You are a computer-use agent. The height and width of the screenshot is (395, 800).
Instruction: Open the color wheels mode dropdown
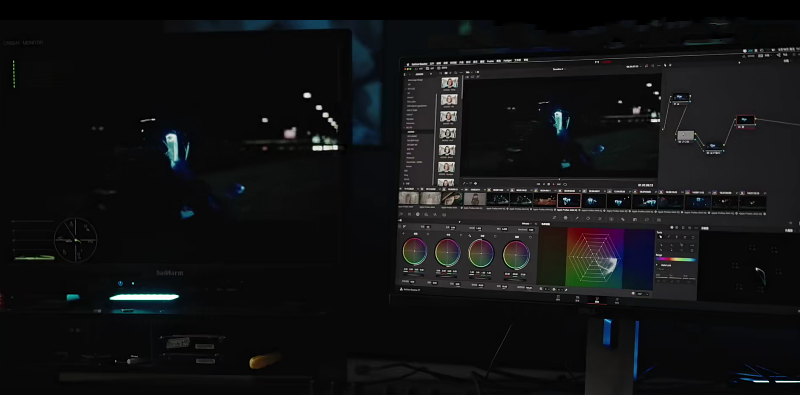527,224
